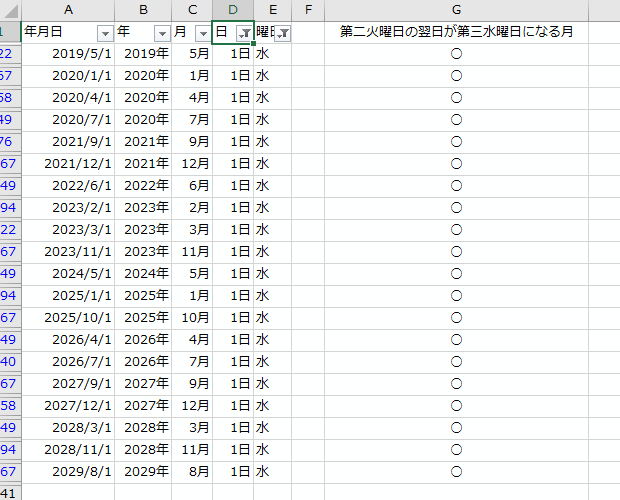Select cell containing 2021/12/1
Viewport: 620px width, 500px height.
pyautogui.click(x=68, y=164)
